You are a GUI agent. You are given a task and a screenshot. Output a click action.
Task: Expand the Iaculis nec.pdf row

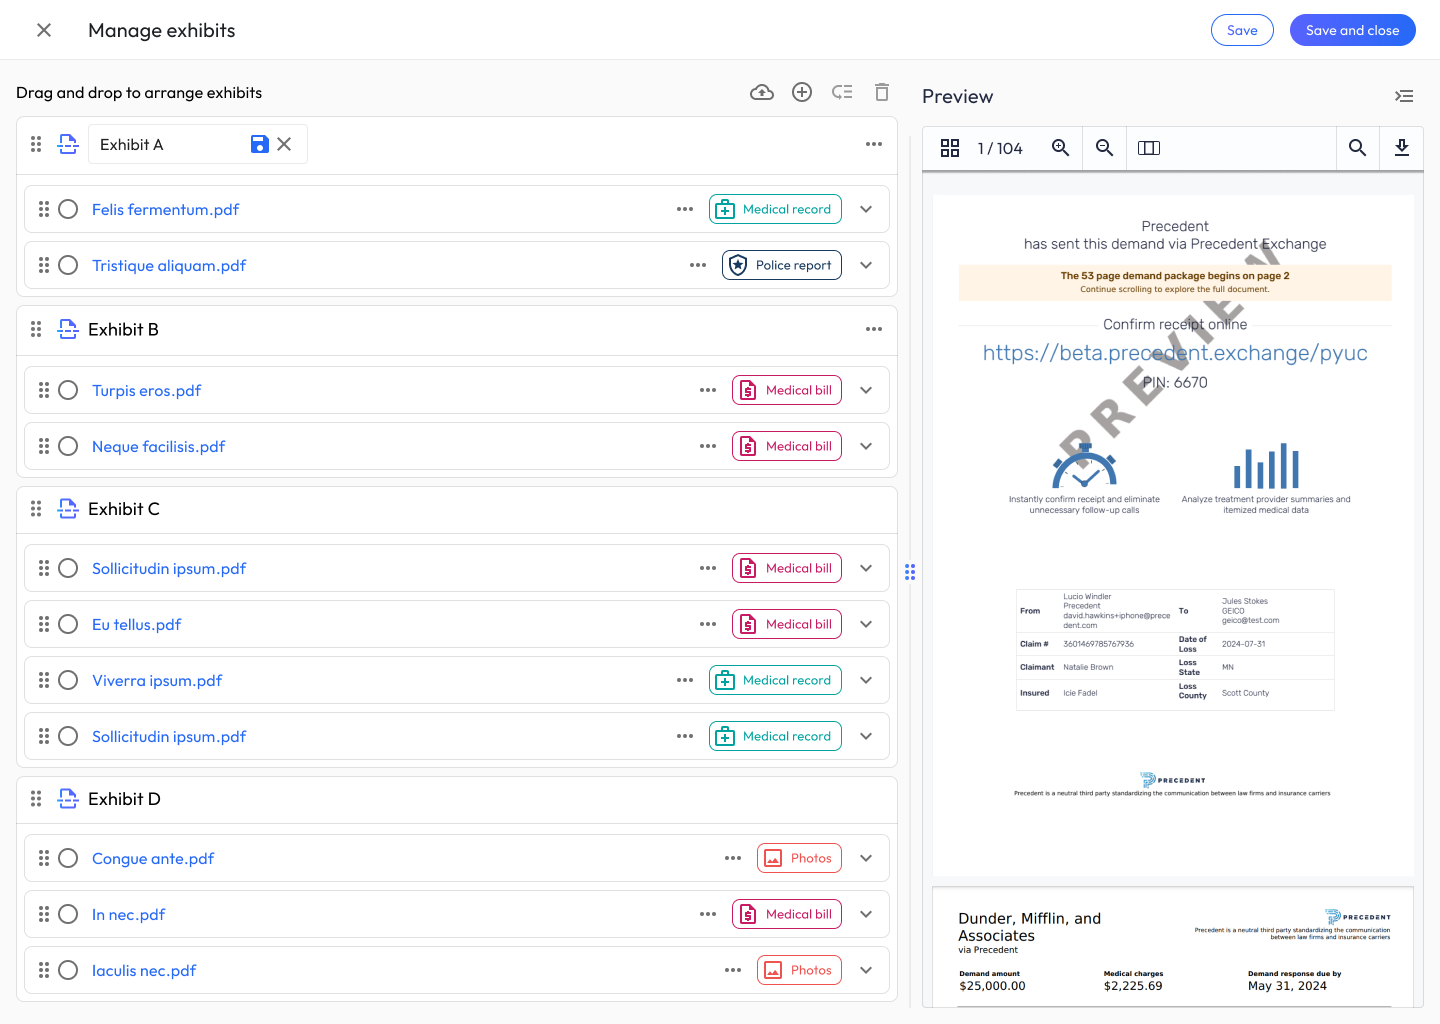866,970
